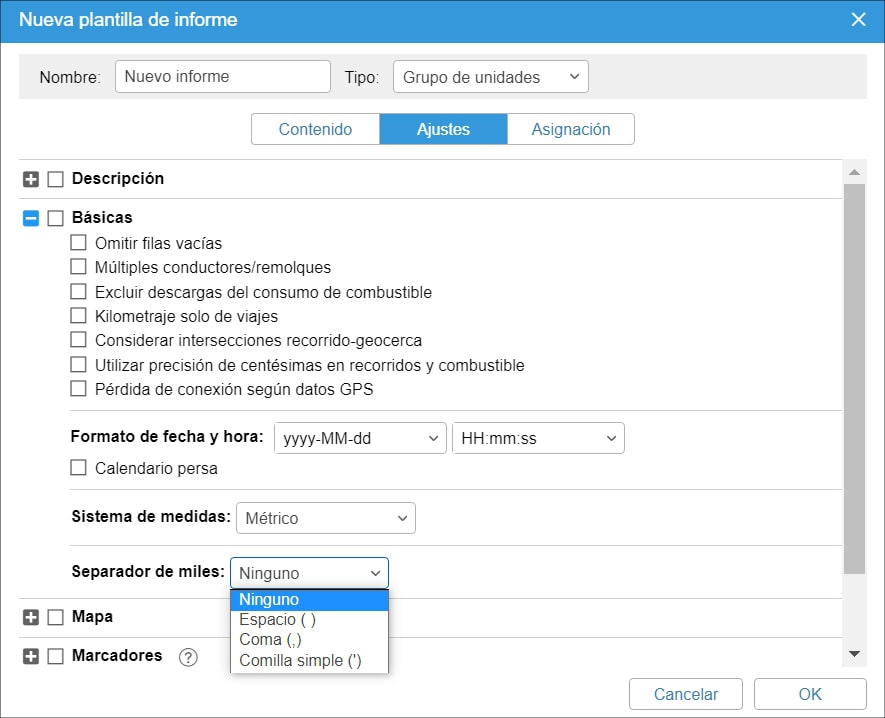Select "Coma (,)" as thousands separator
The image size is (885, 718).
click(x=271, y=639)
